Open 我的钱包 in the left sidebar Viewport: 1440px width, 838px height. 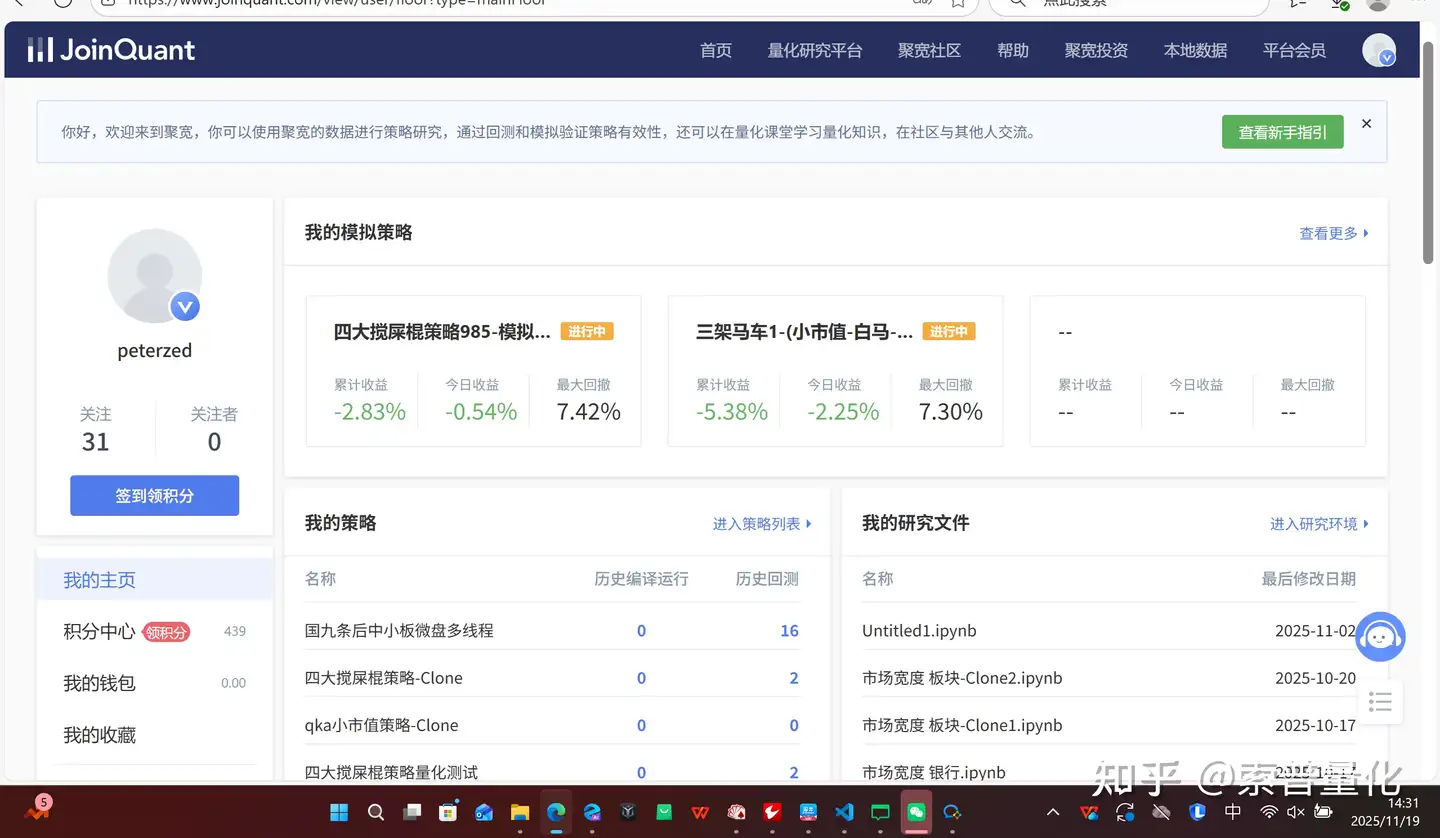(x=99, y=684)
